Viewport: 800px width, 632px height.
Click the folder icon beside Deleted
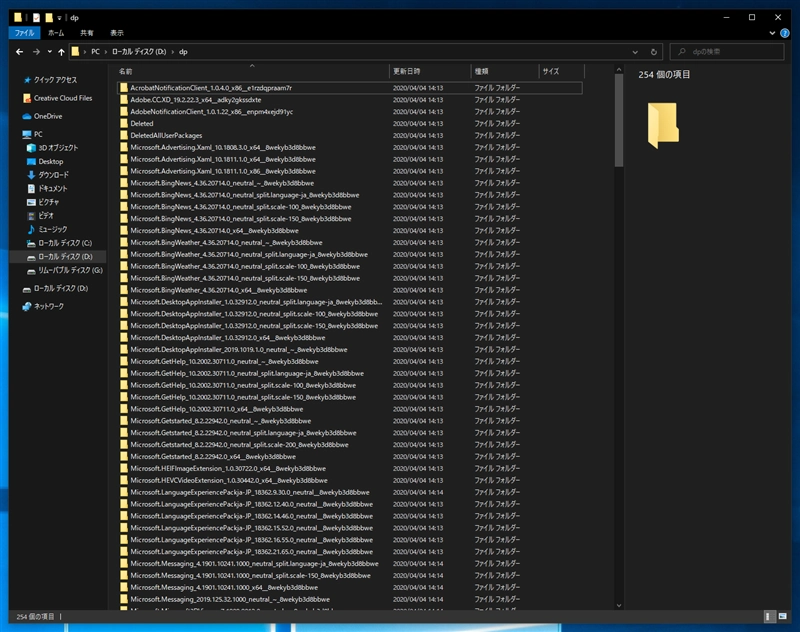click(x=123, y=123)
